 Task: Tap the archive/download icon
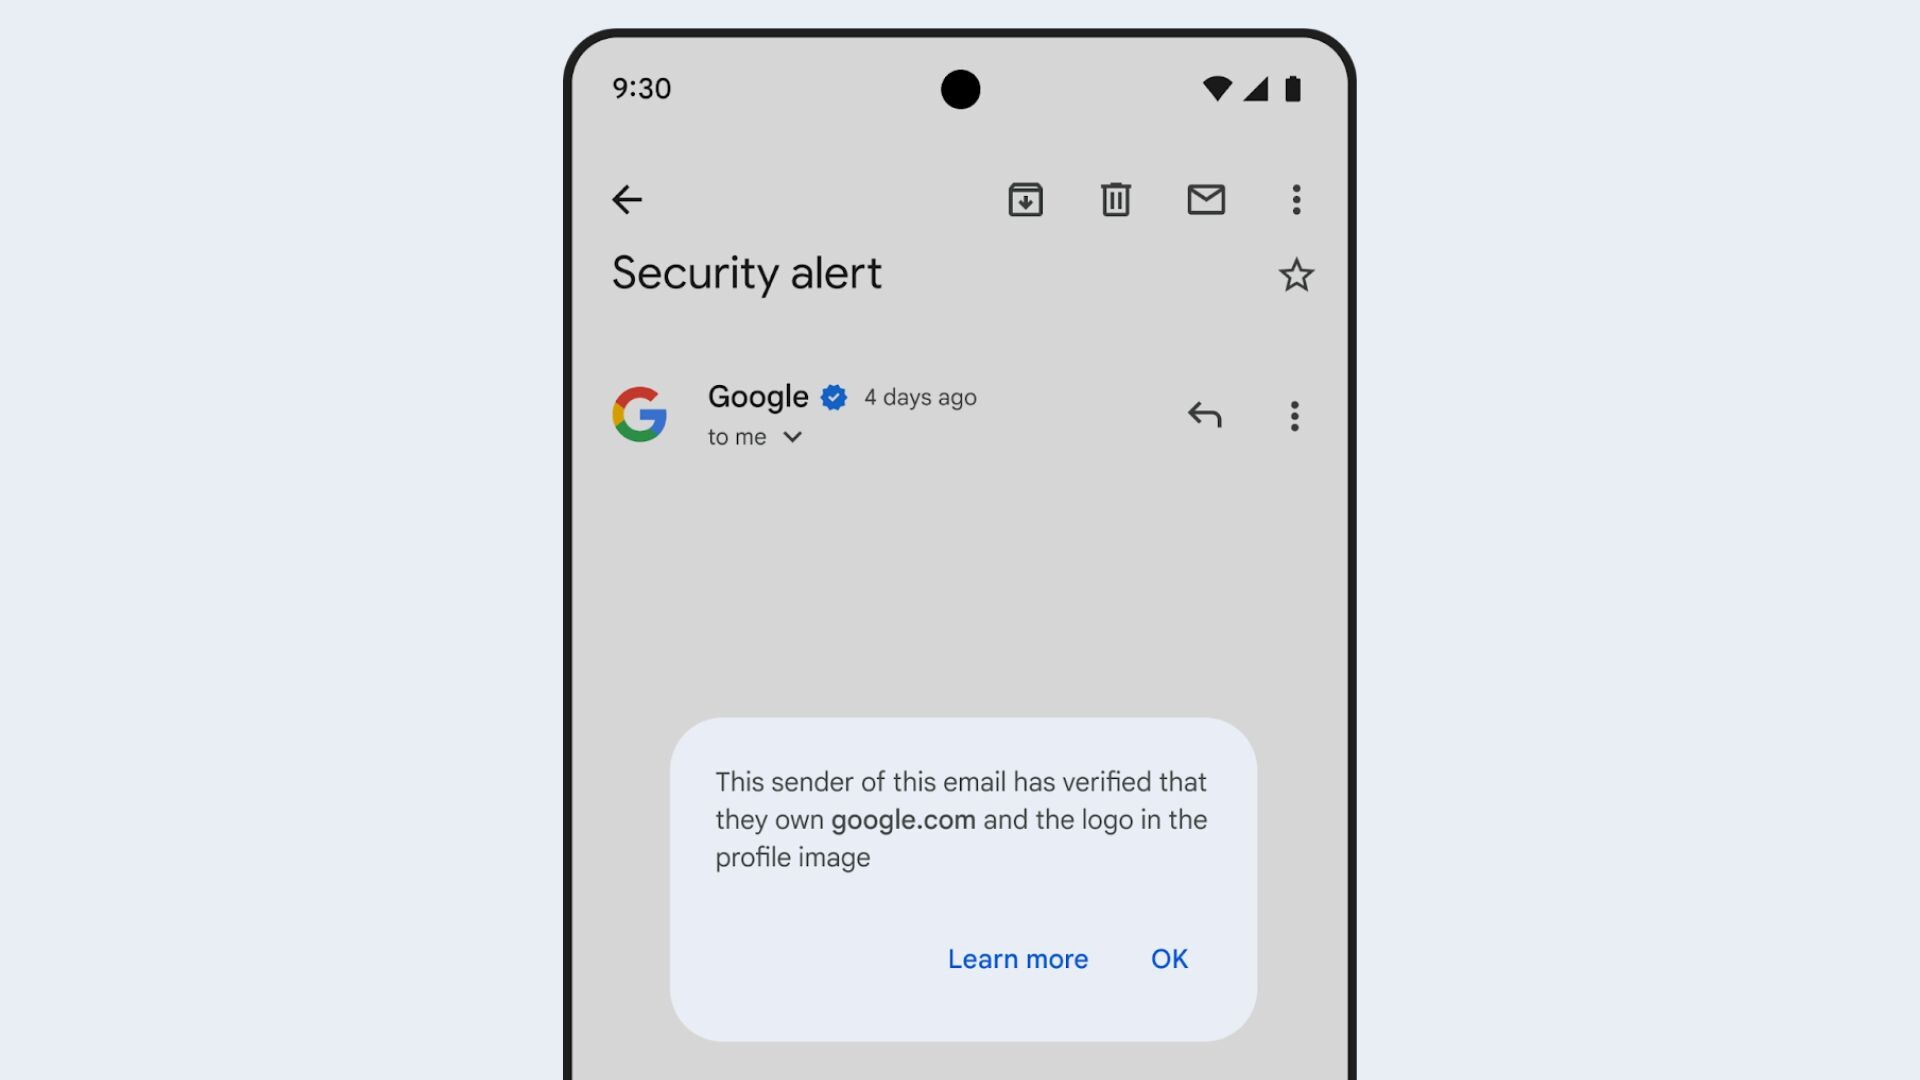click(1026, 199)
